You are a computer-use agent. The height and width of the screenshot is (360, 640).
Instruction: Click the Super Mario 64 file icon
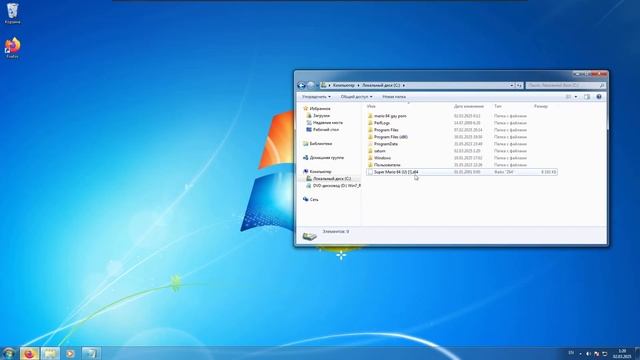click(370, 172)
